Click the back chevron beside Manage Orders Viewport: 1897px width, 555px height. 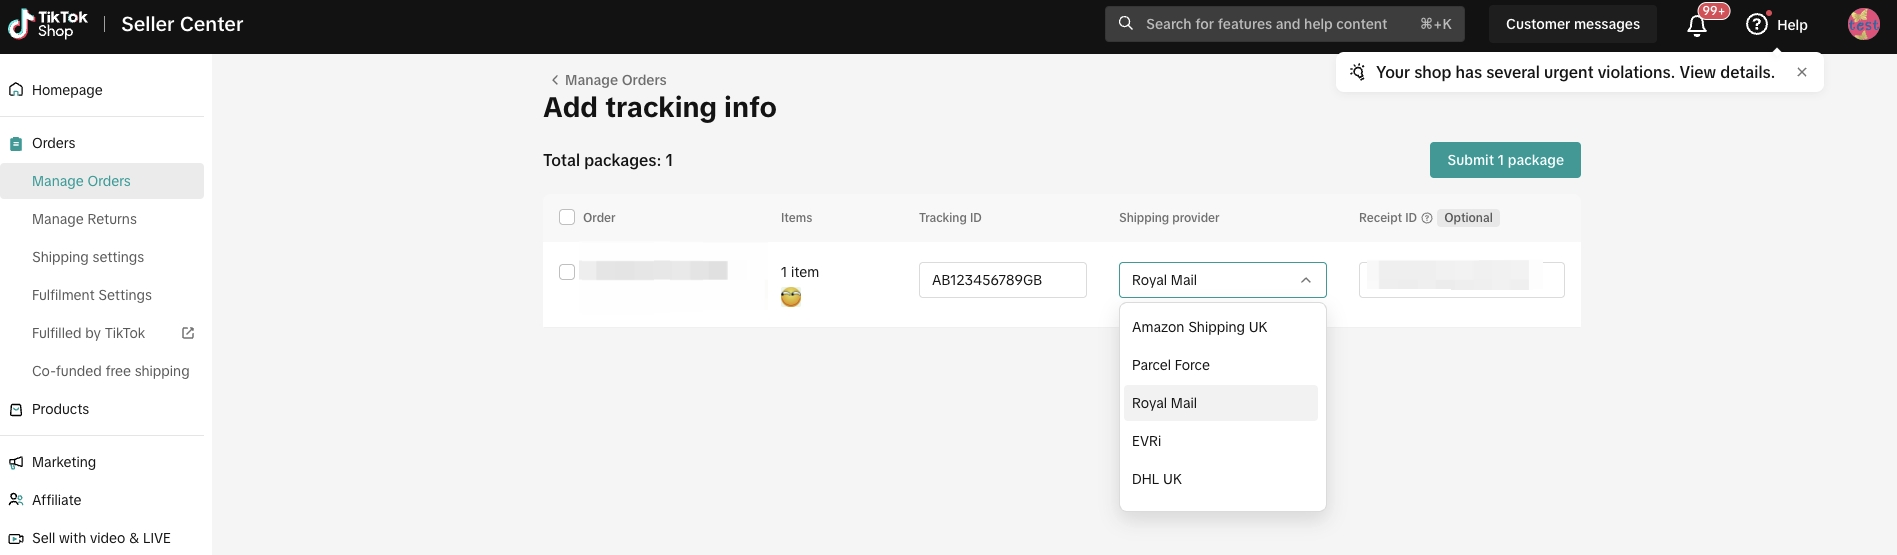point(555,80)
